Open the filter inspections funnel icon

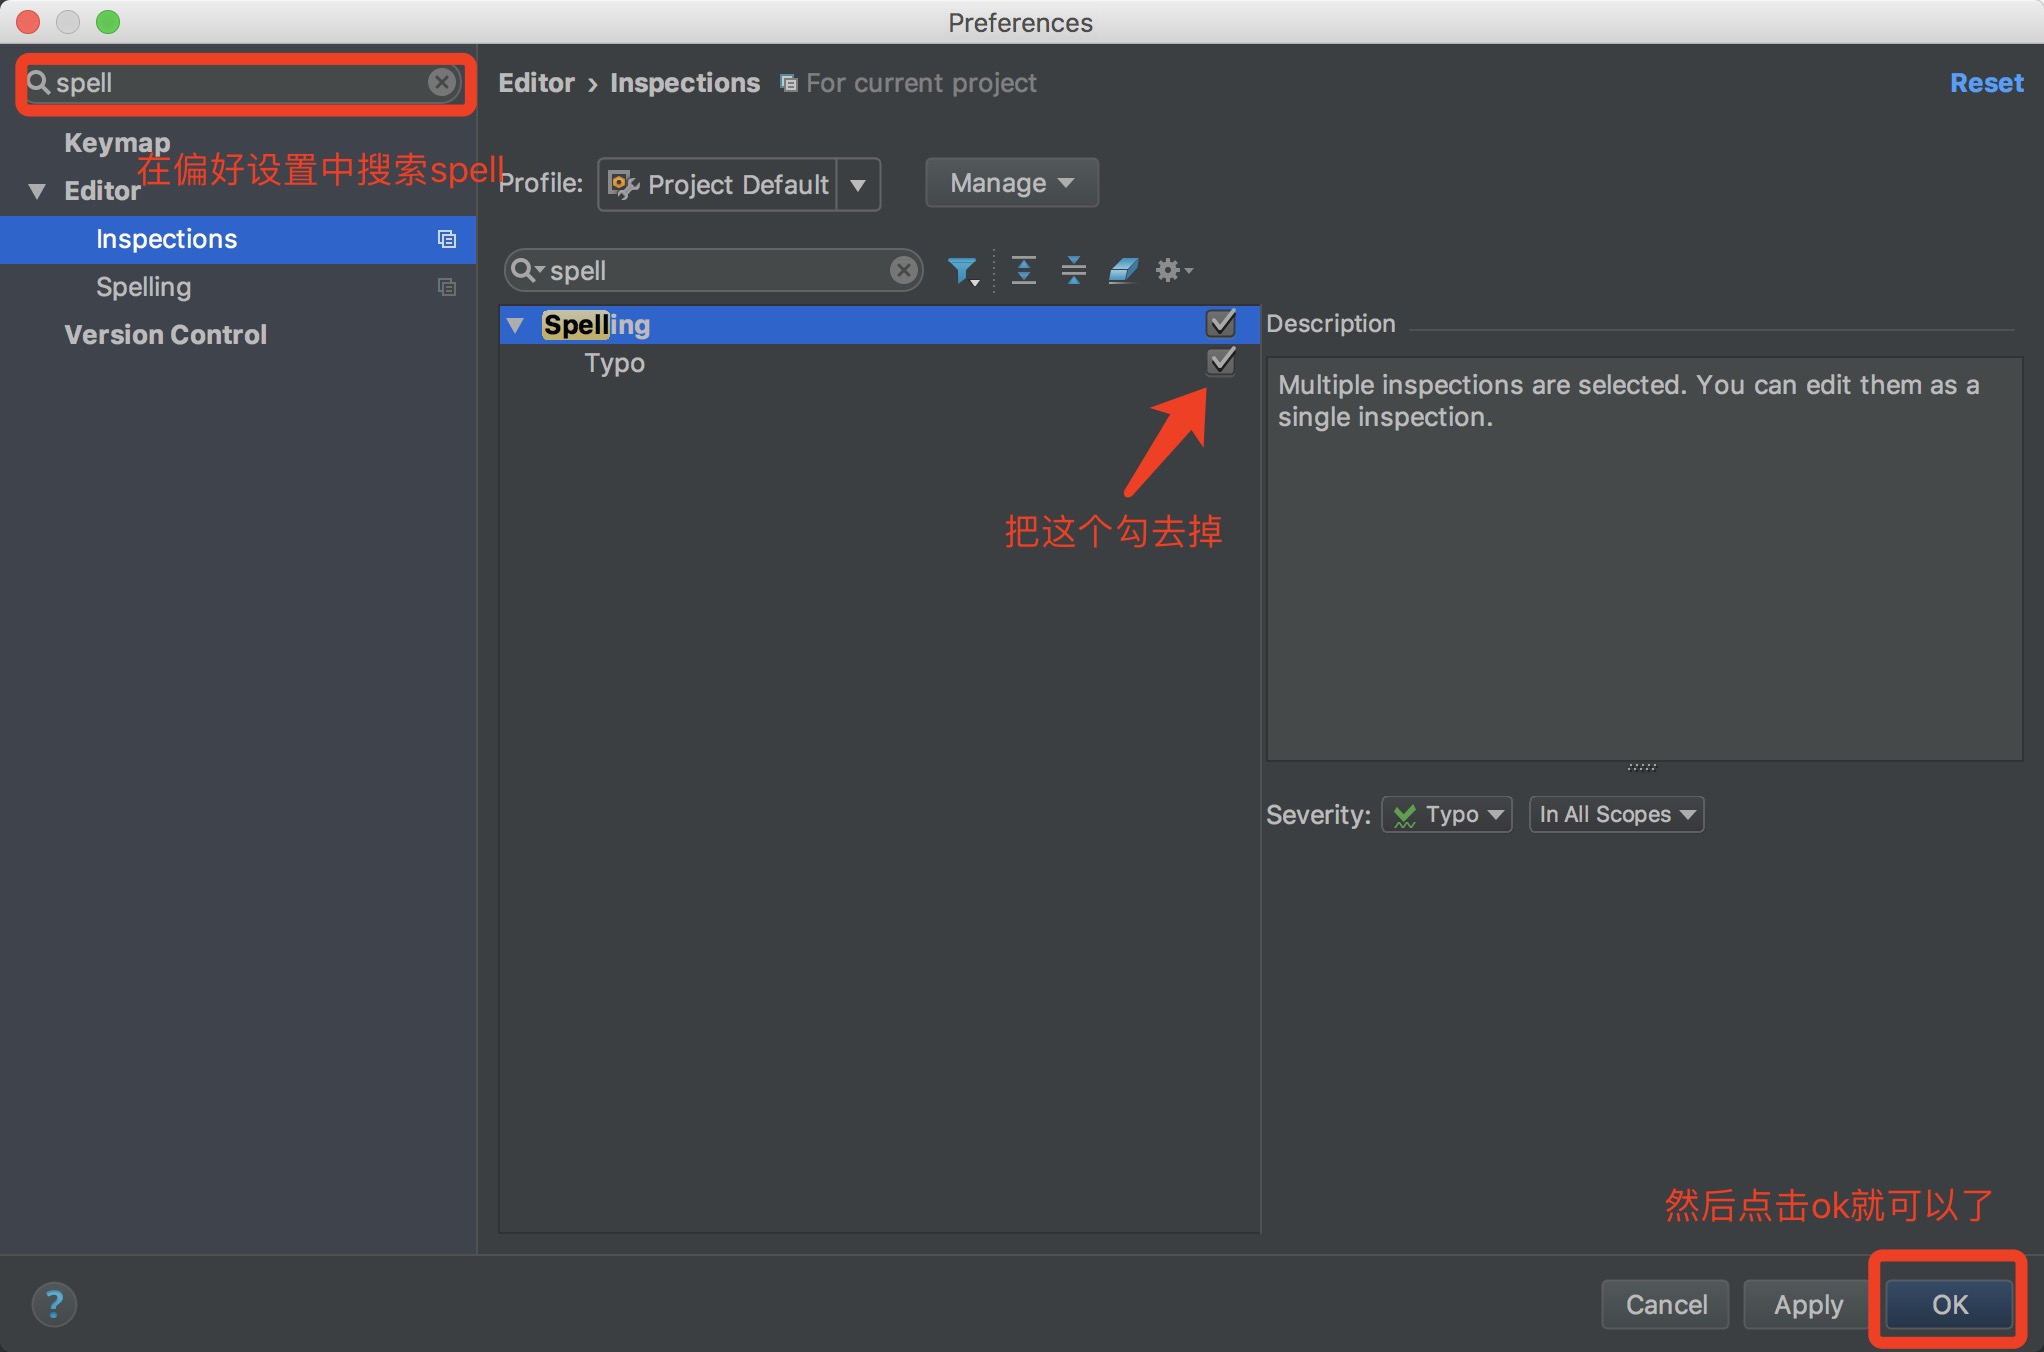point(963,270)
